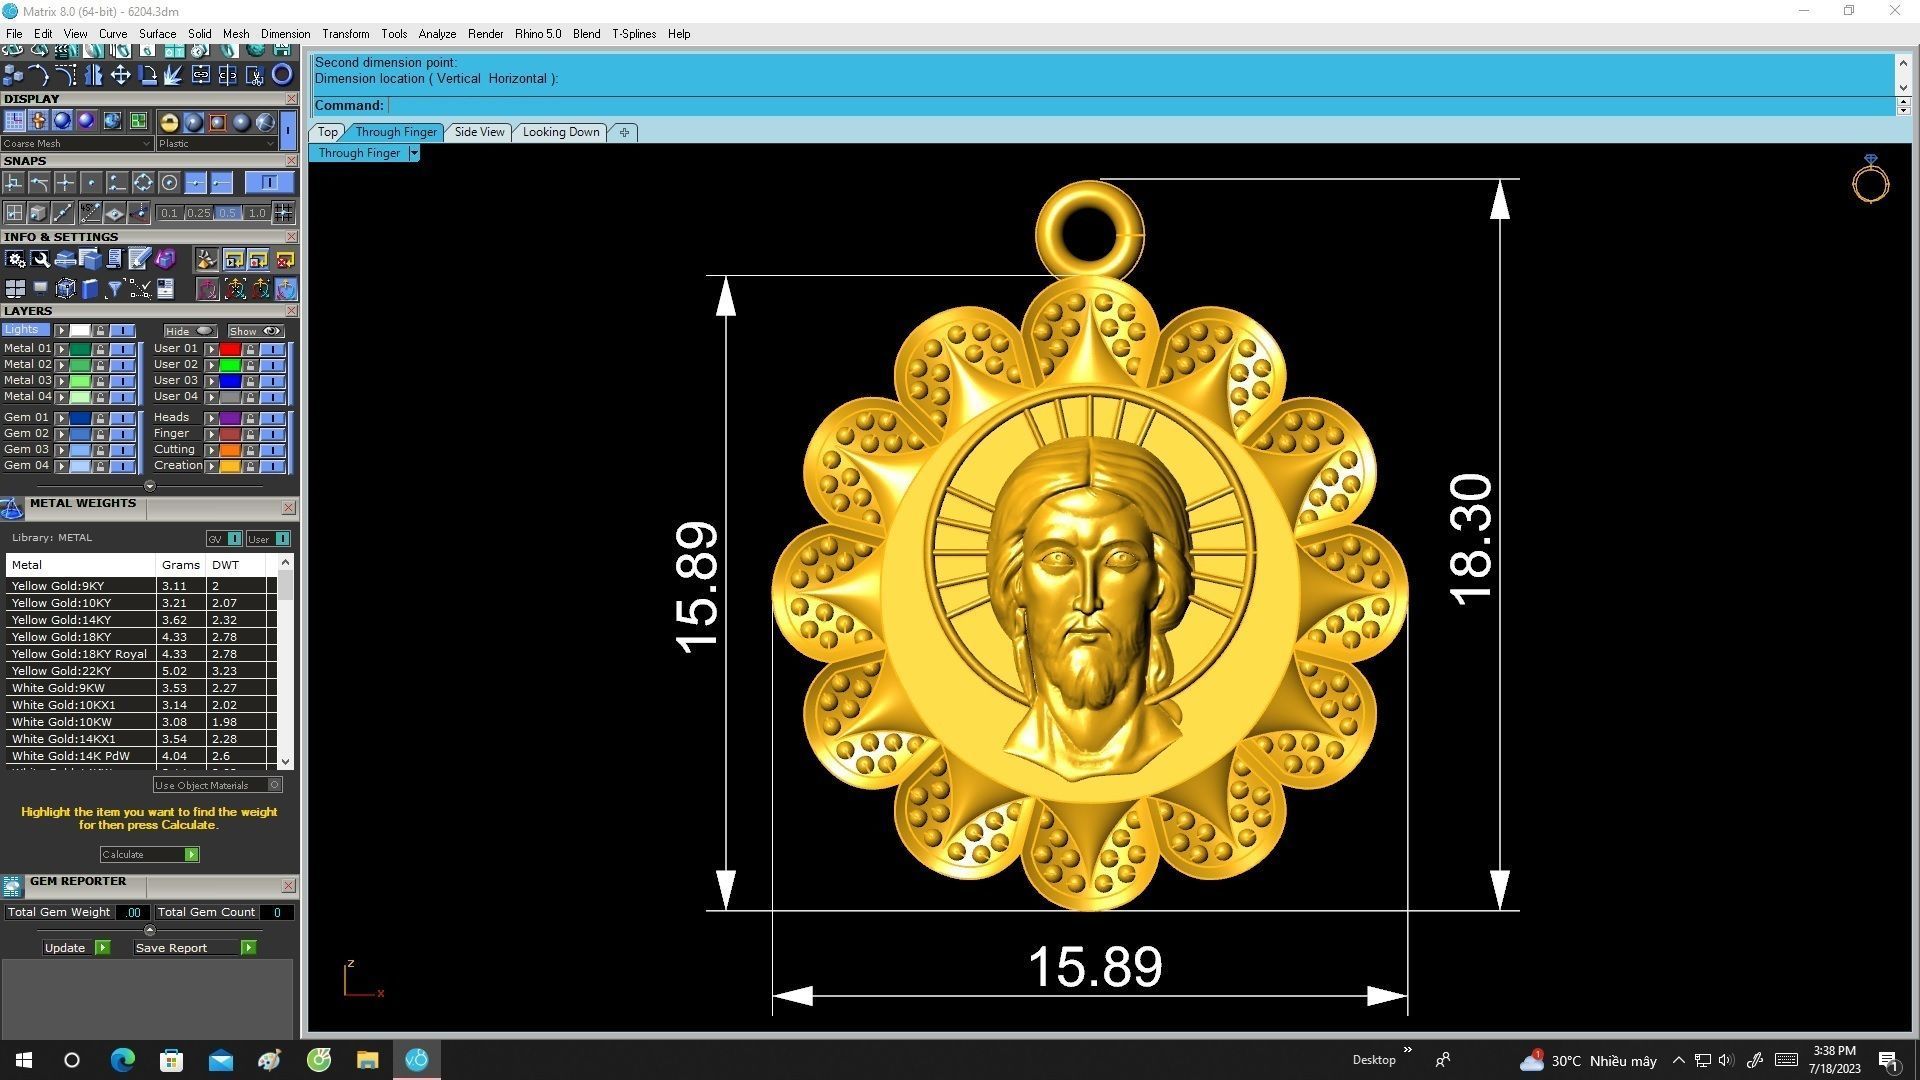Click the Update gem report button
The image size is (1920, 1080).
76,948
